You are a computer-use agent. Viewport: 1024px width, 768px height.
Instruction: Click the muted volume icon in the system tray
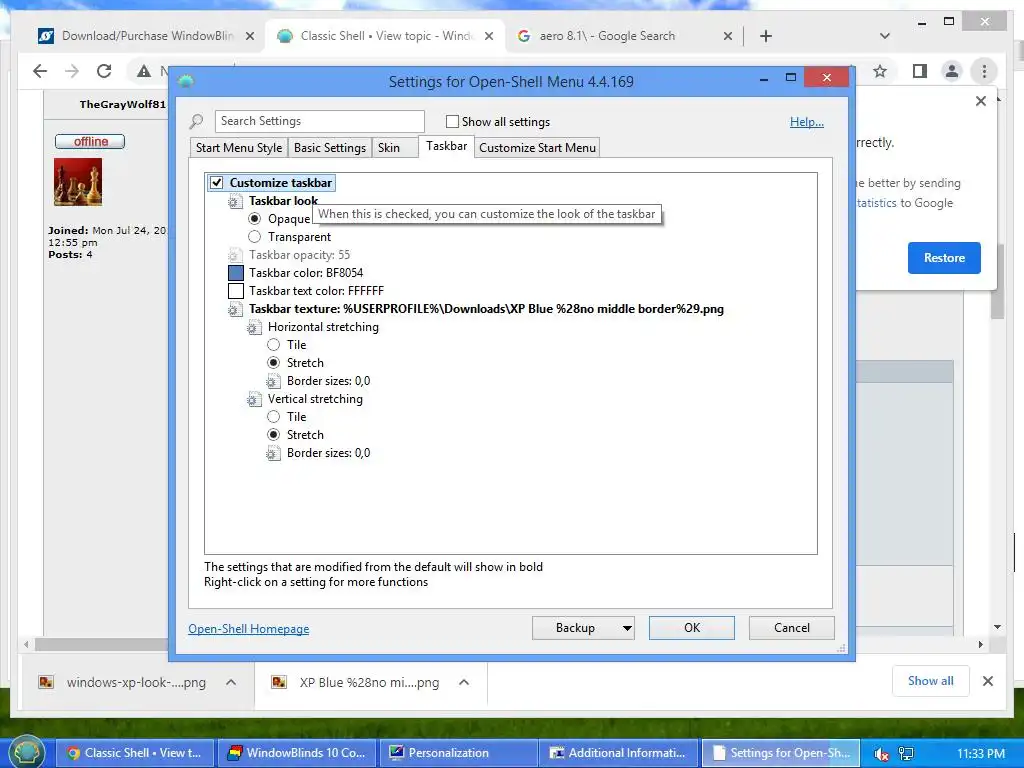coord(881,754)
